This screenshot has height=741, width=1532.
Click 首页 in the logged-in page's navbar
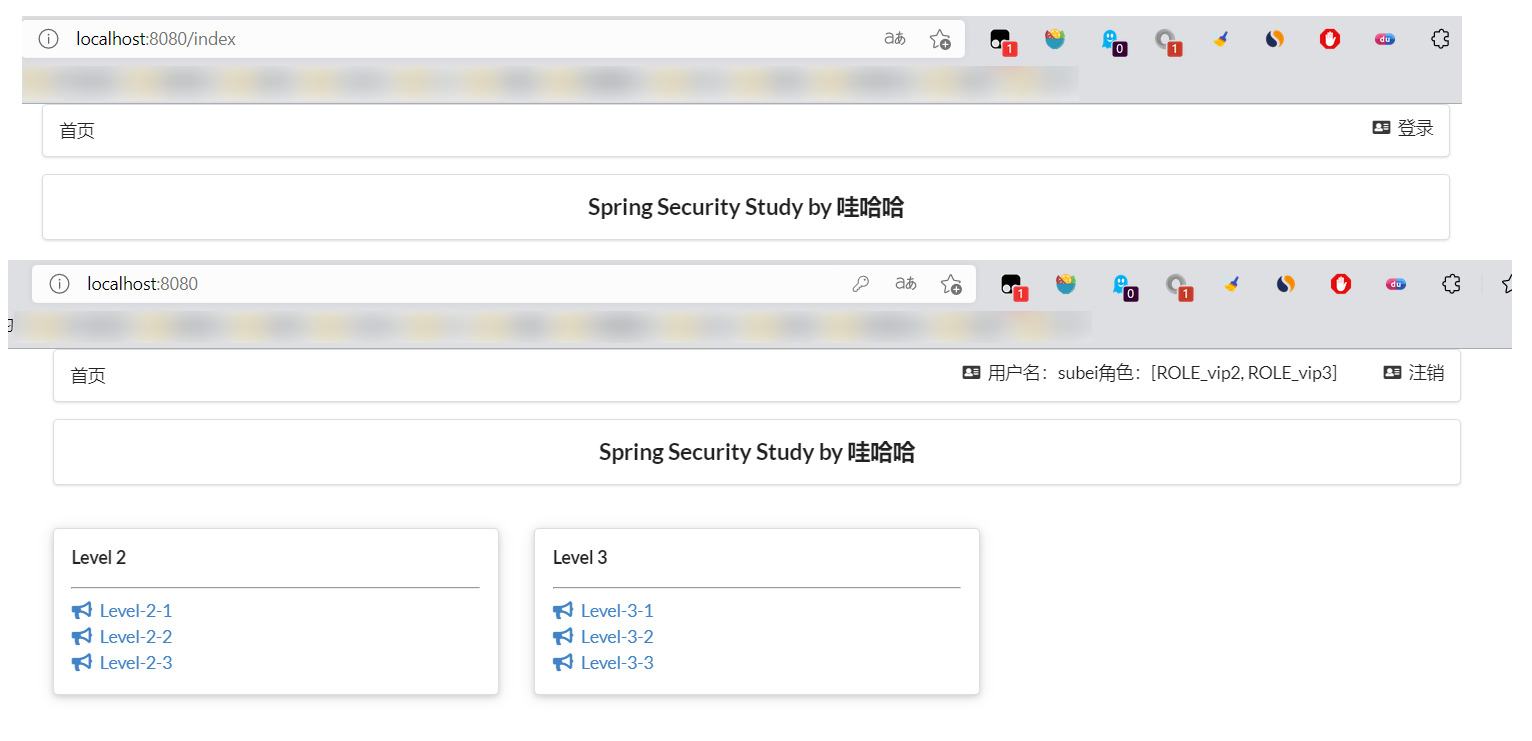(x=88, y=376)
